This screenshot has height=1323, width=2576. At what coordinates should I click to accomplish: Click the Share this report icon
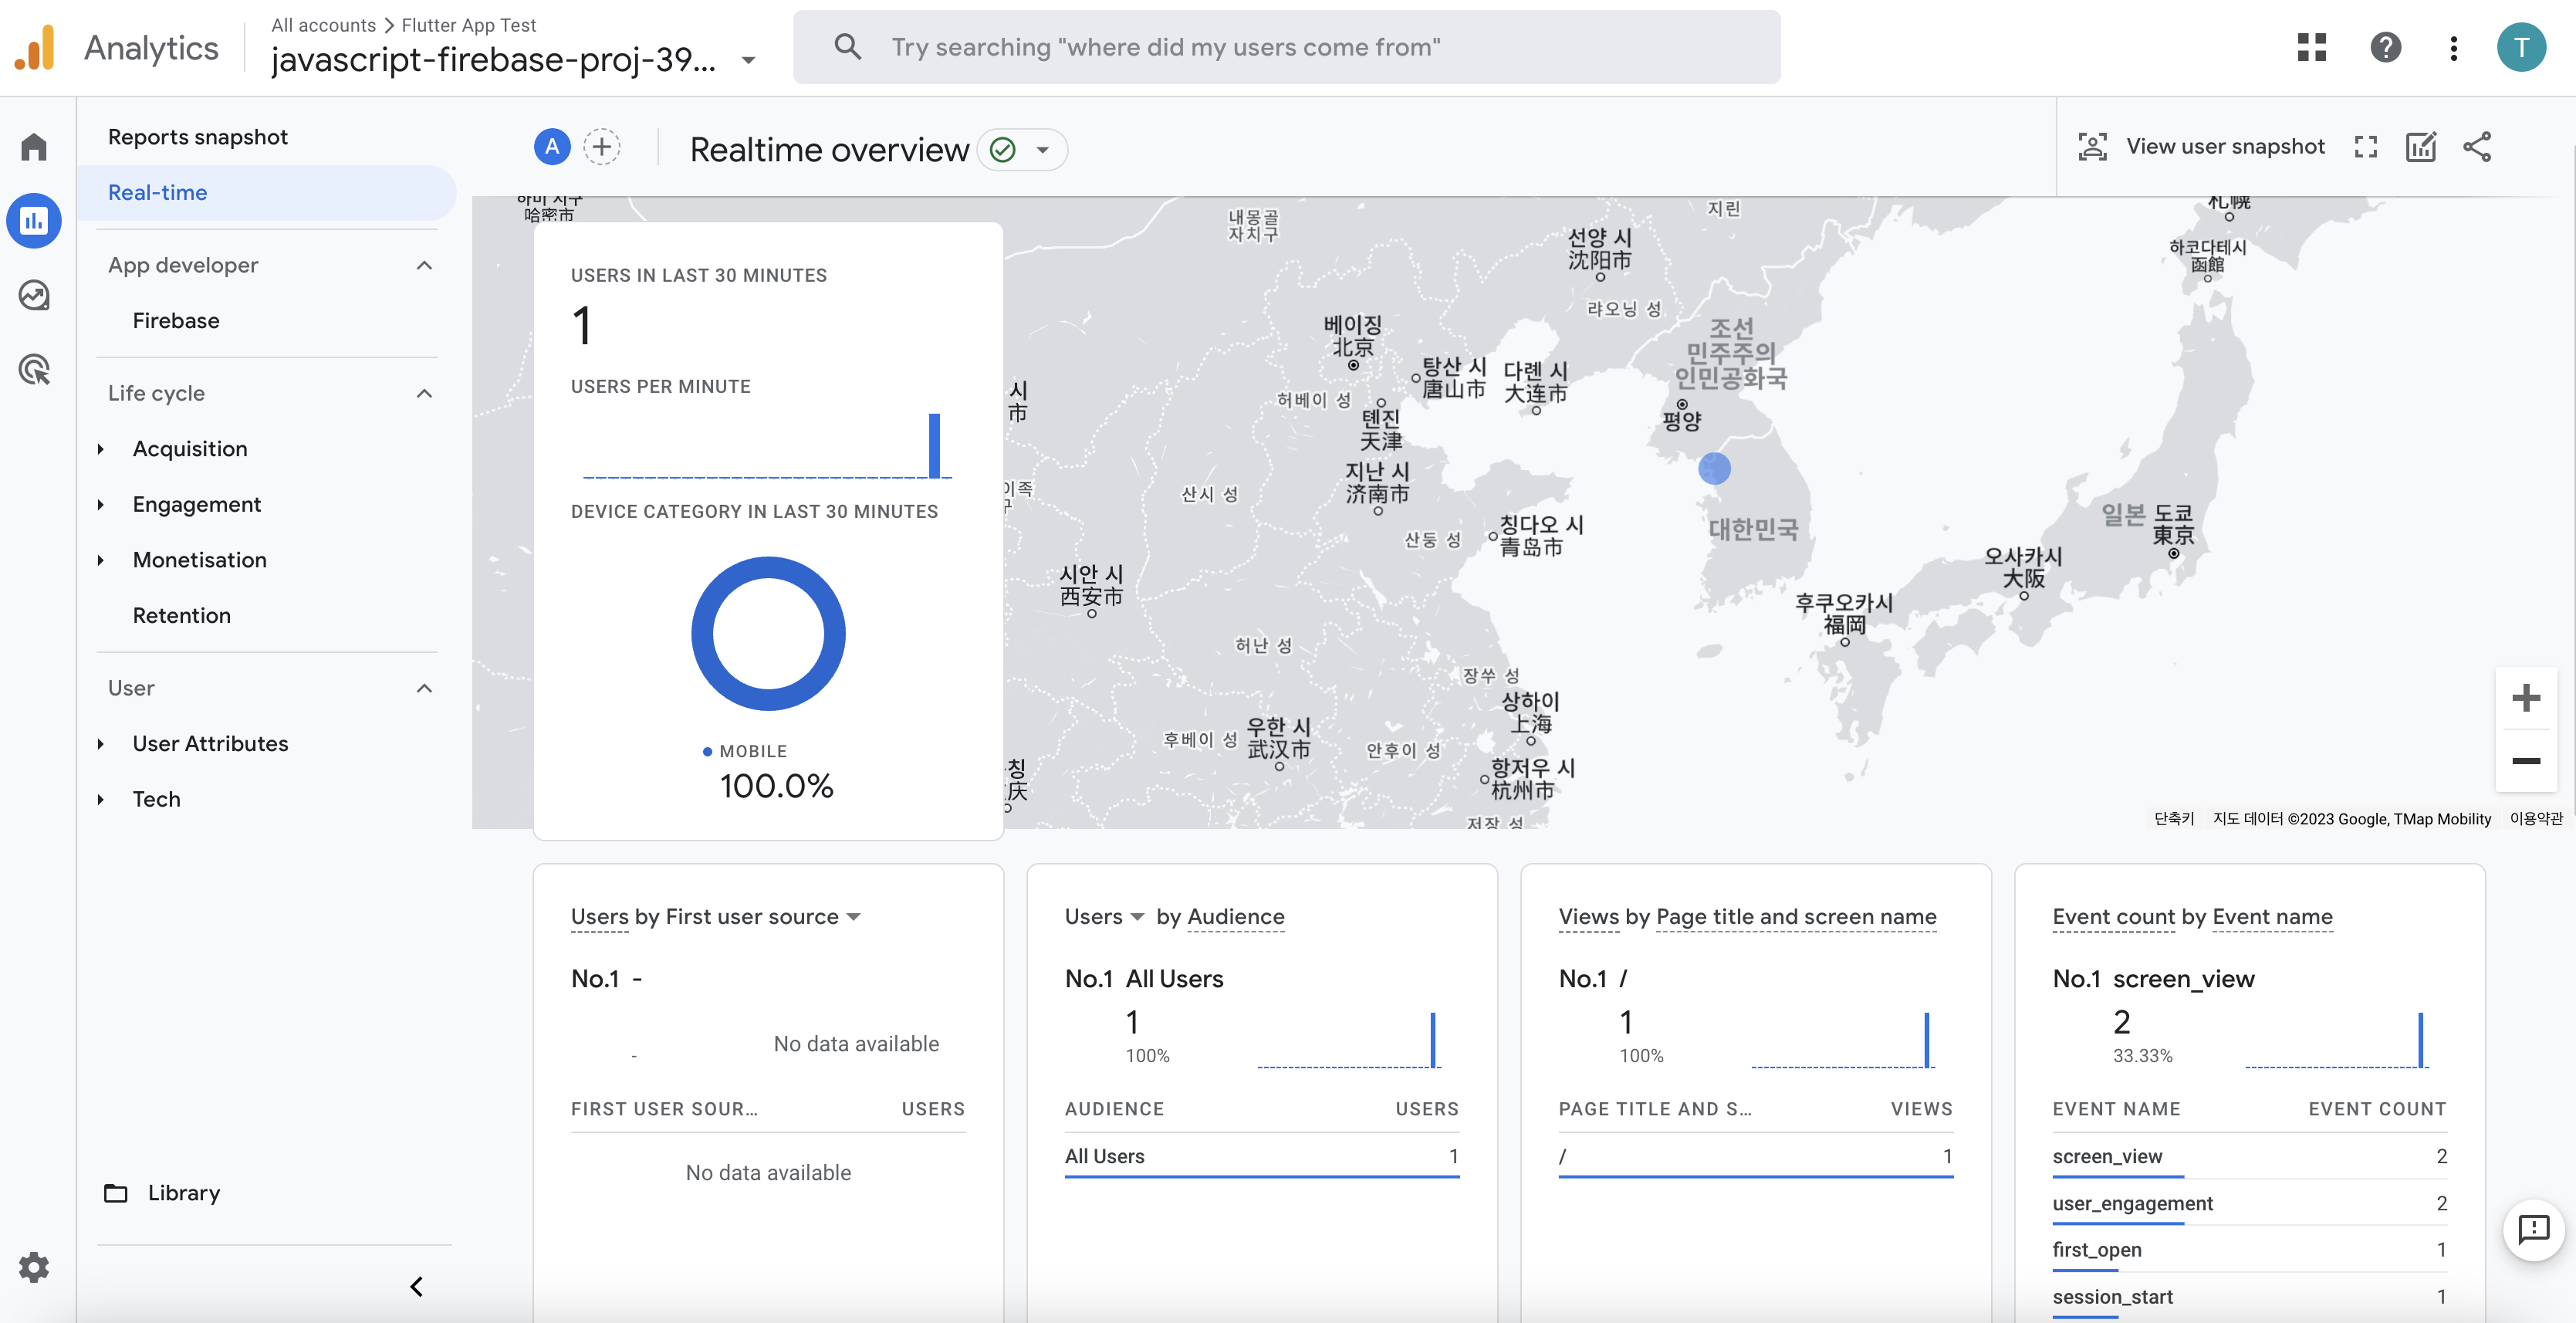(2477, 147)
